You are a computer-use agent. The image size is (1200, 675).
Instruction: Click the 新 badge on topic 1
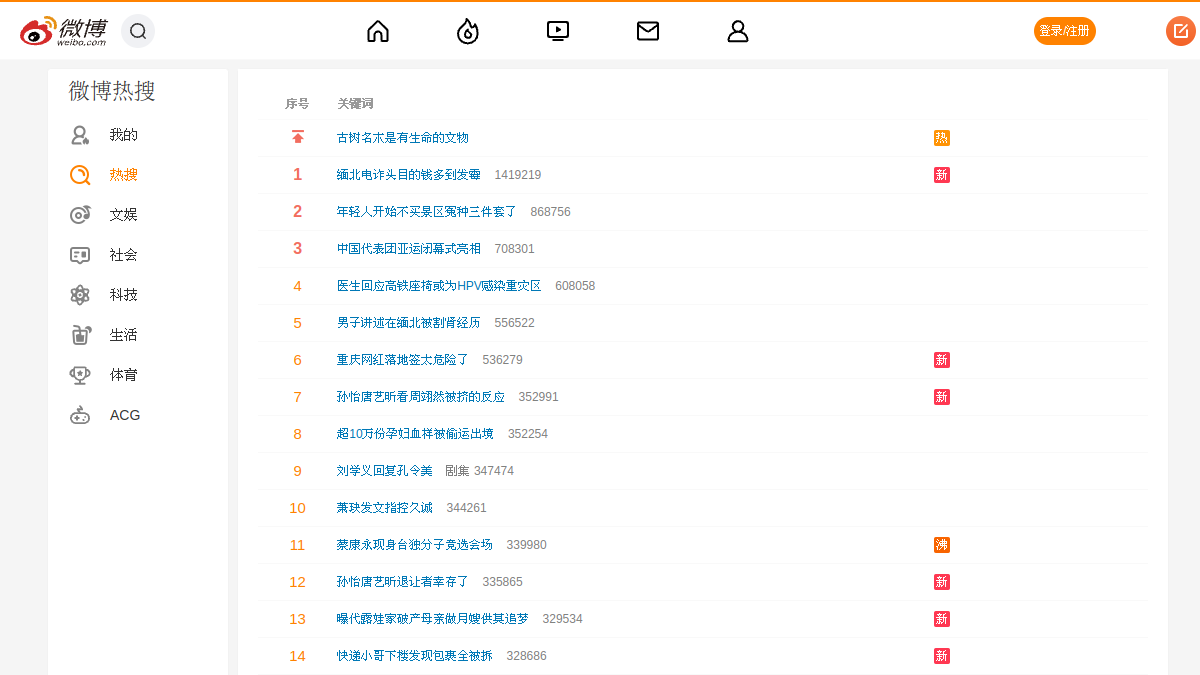coord(942,175)
